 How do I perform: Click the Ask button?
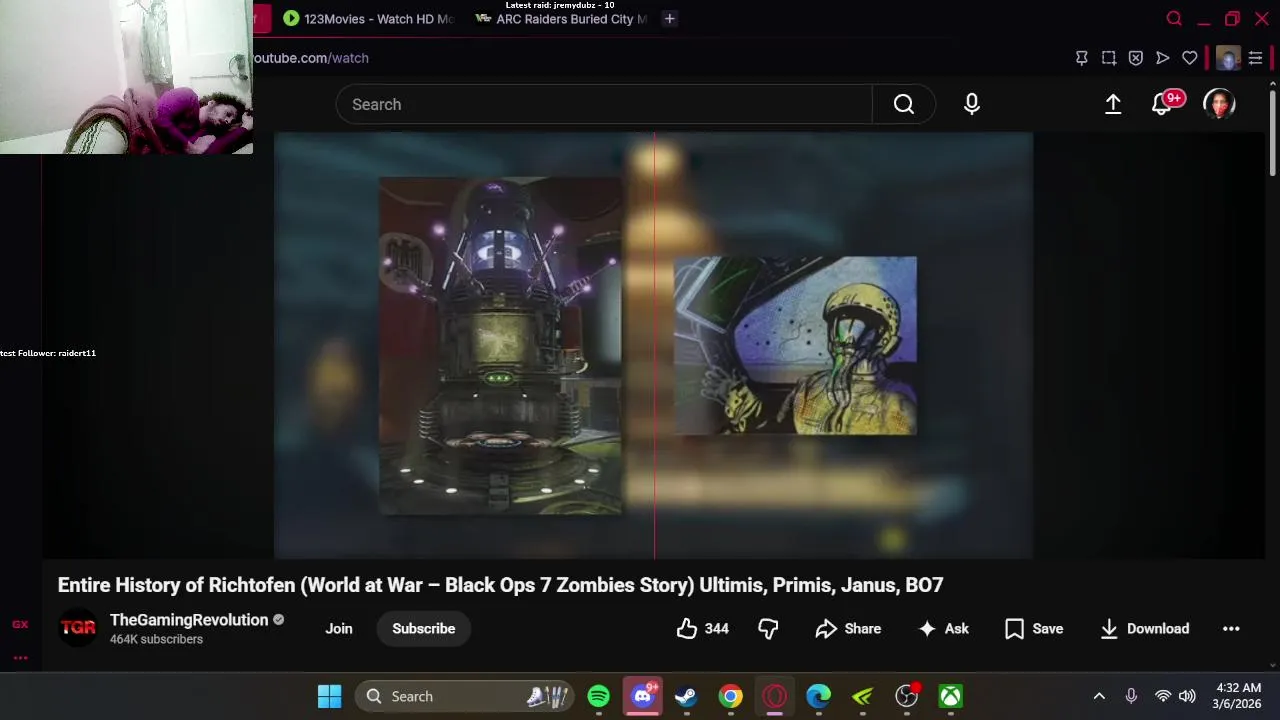[944, 628]
